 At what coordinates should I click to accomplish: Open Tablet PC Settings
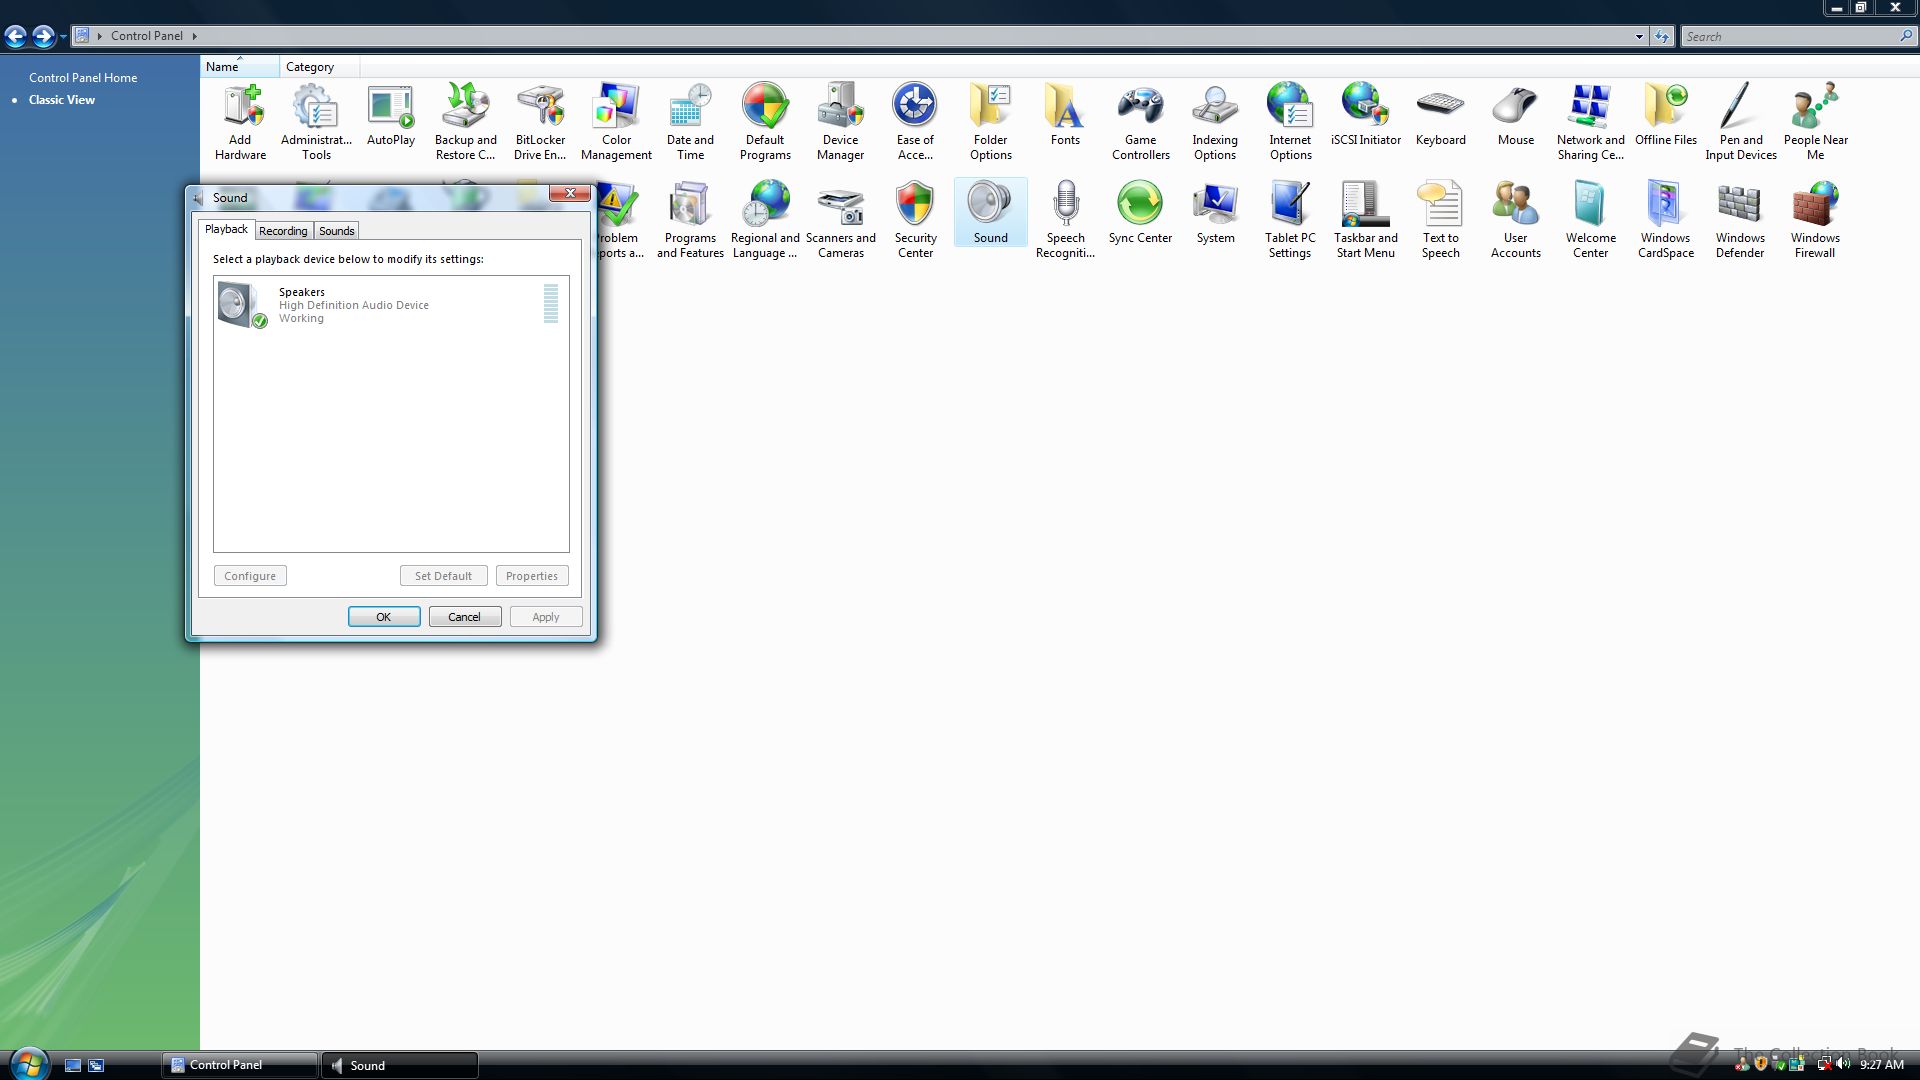coord(1290,219)
